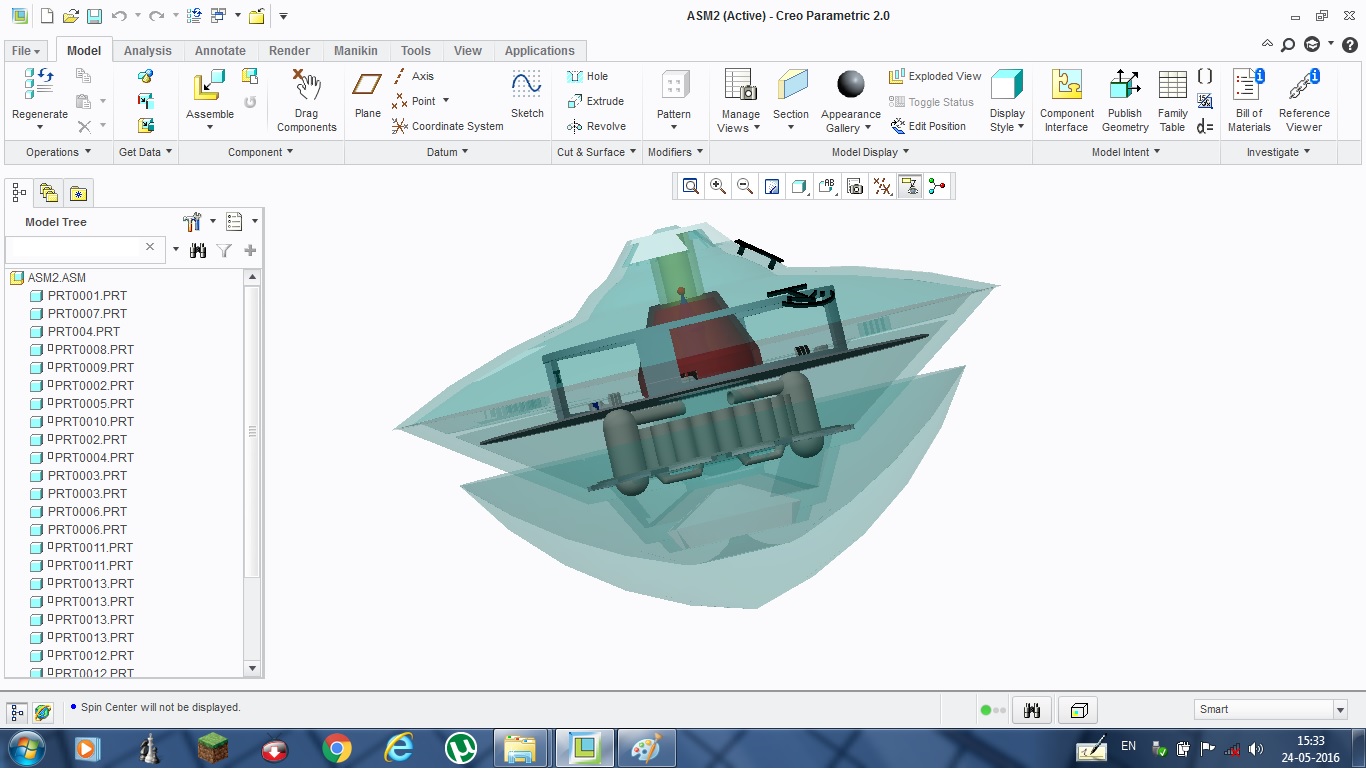Click the Relations d= icon

pos(1205,127)
